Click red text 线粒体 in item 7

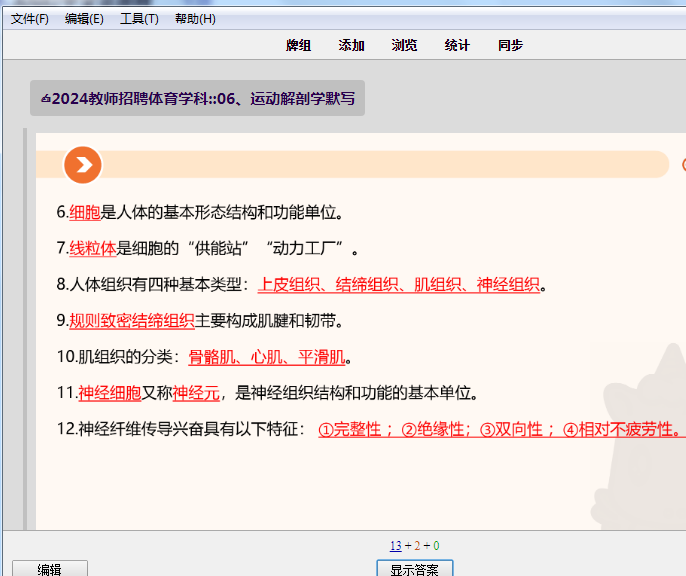tap(93, 248)
